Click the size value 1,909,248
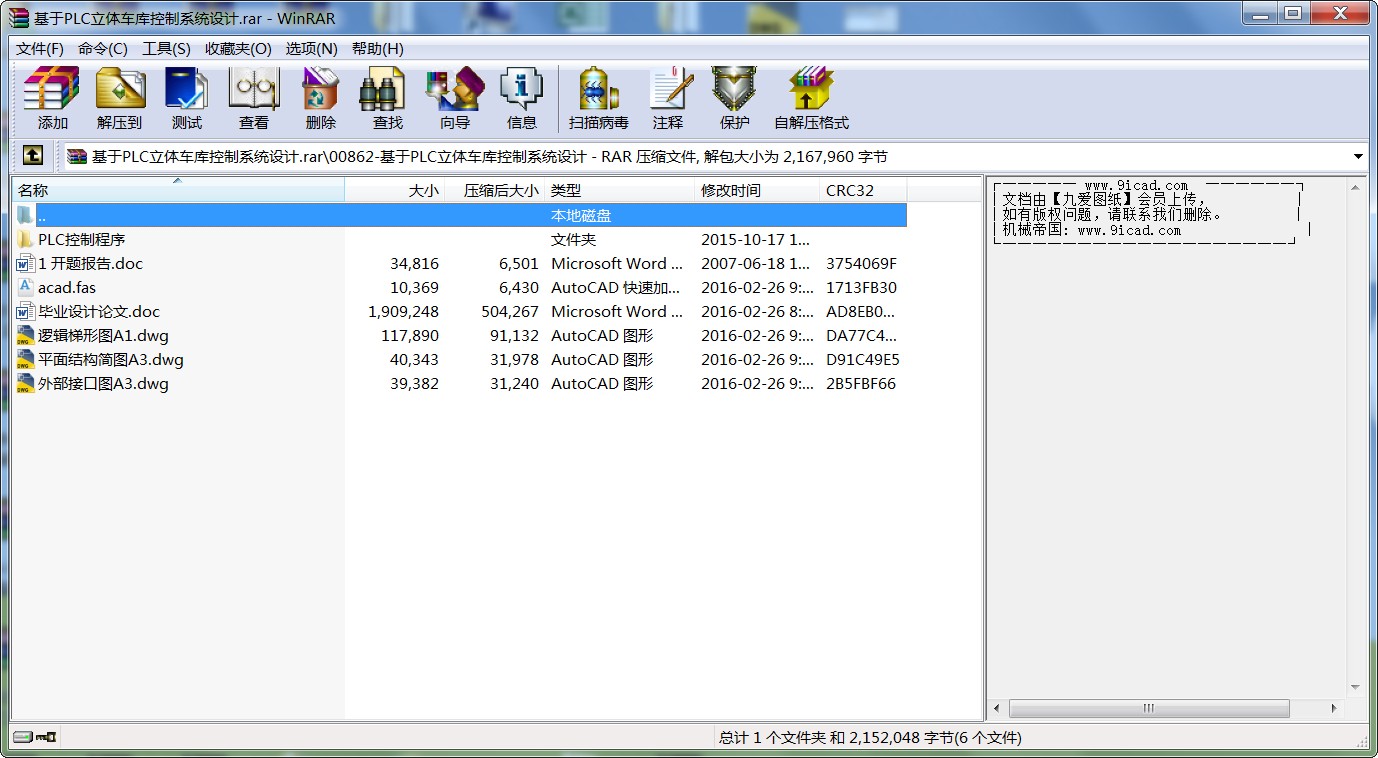The image size is (1378, 758). point(403,311)
